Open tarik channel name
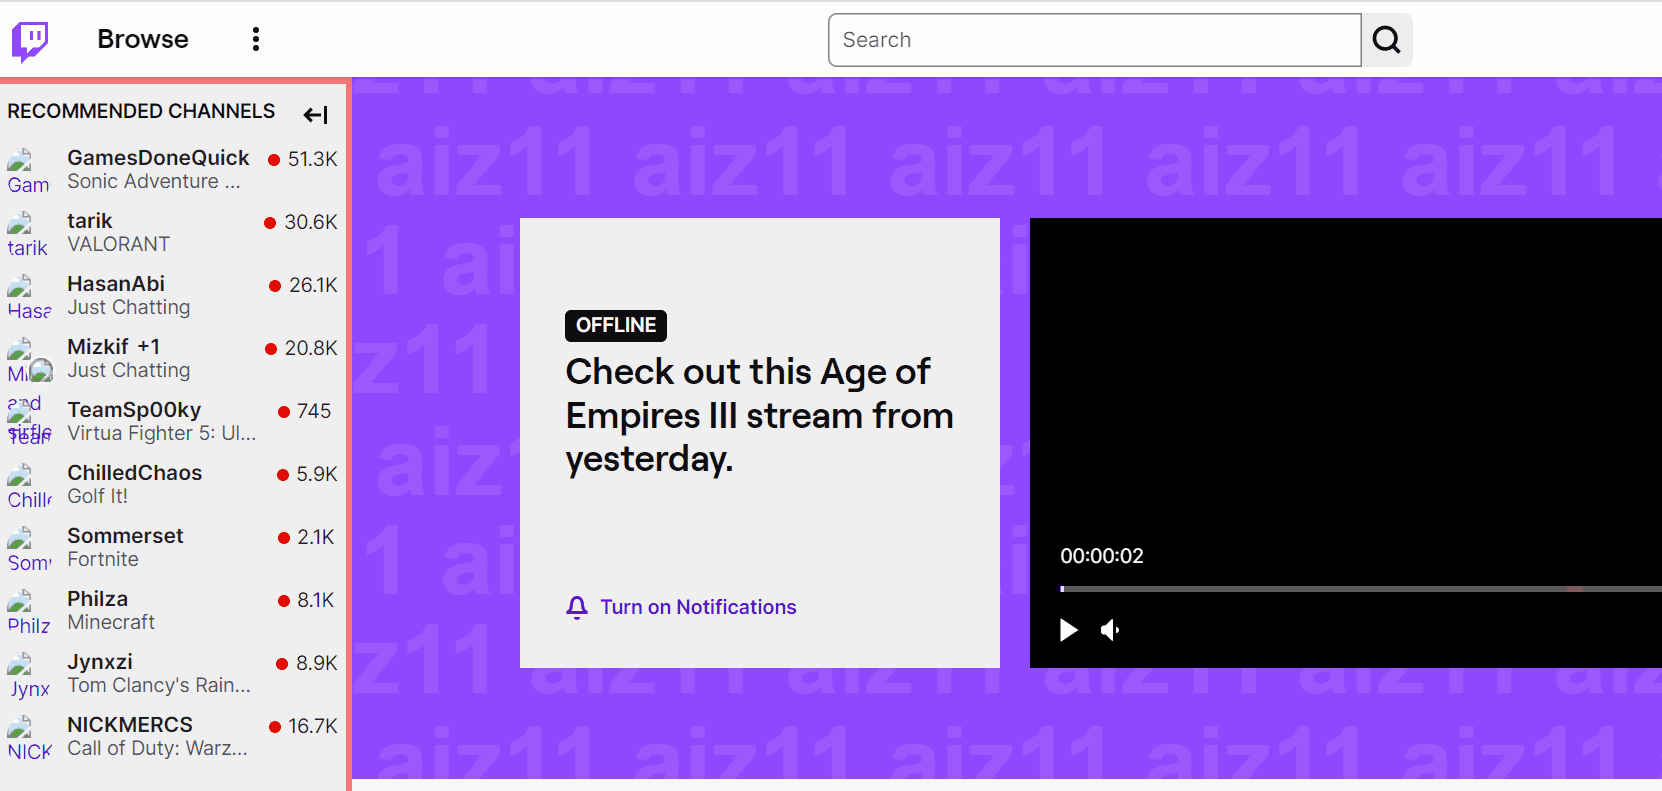The image size is (1662, 791). pos(90,221)
